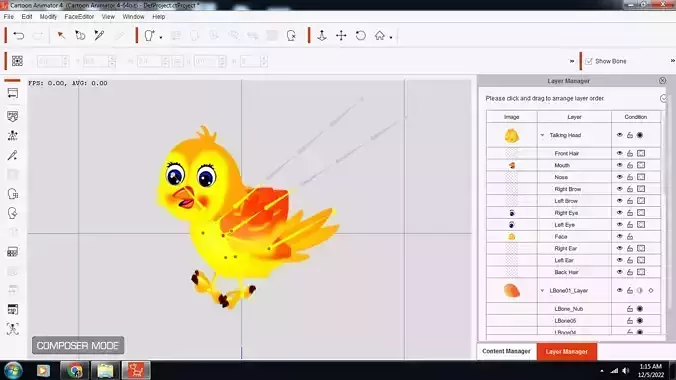Screen dimensions: 676x380
Task: Select the Left Brow layer row
Action: pos(573,201)
